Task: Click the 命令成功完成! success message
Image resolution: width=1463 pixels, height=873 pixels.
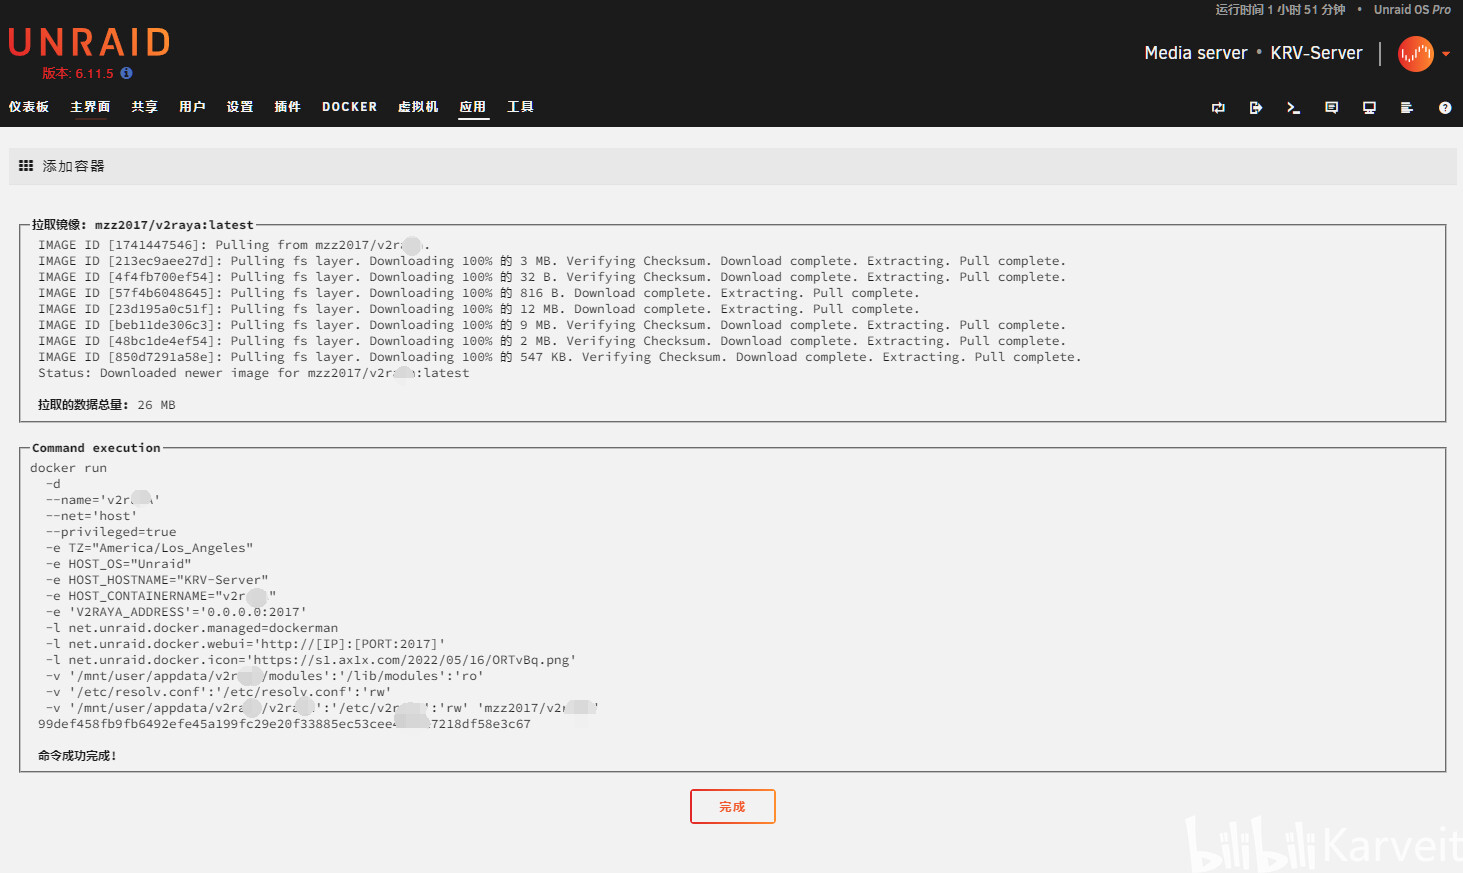Action: [77, 756]
